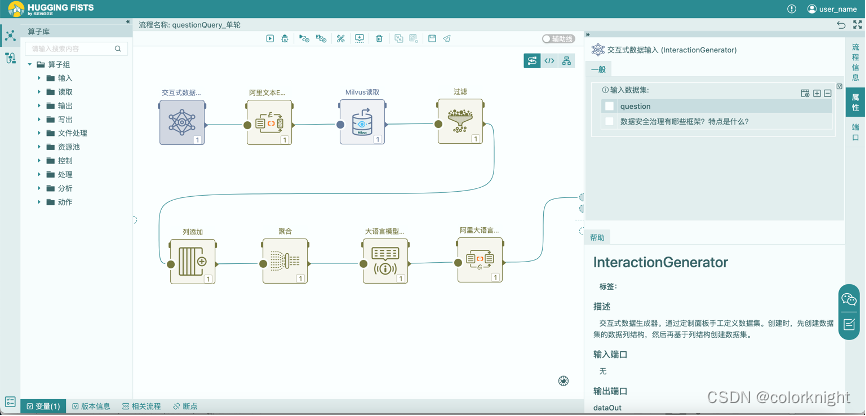The height and width of the screenshot is (416, 866).
Task: Select the 大语言模型 prompt node
Action: (386, 261)
